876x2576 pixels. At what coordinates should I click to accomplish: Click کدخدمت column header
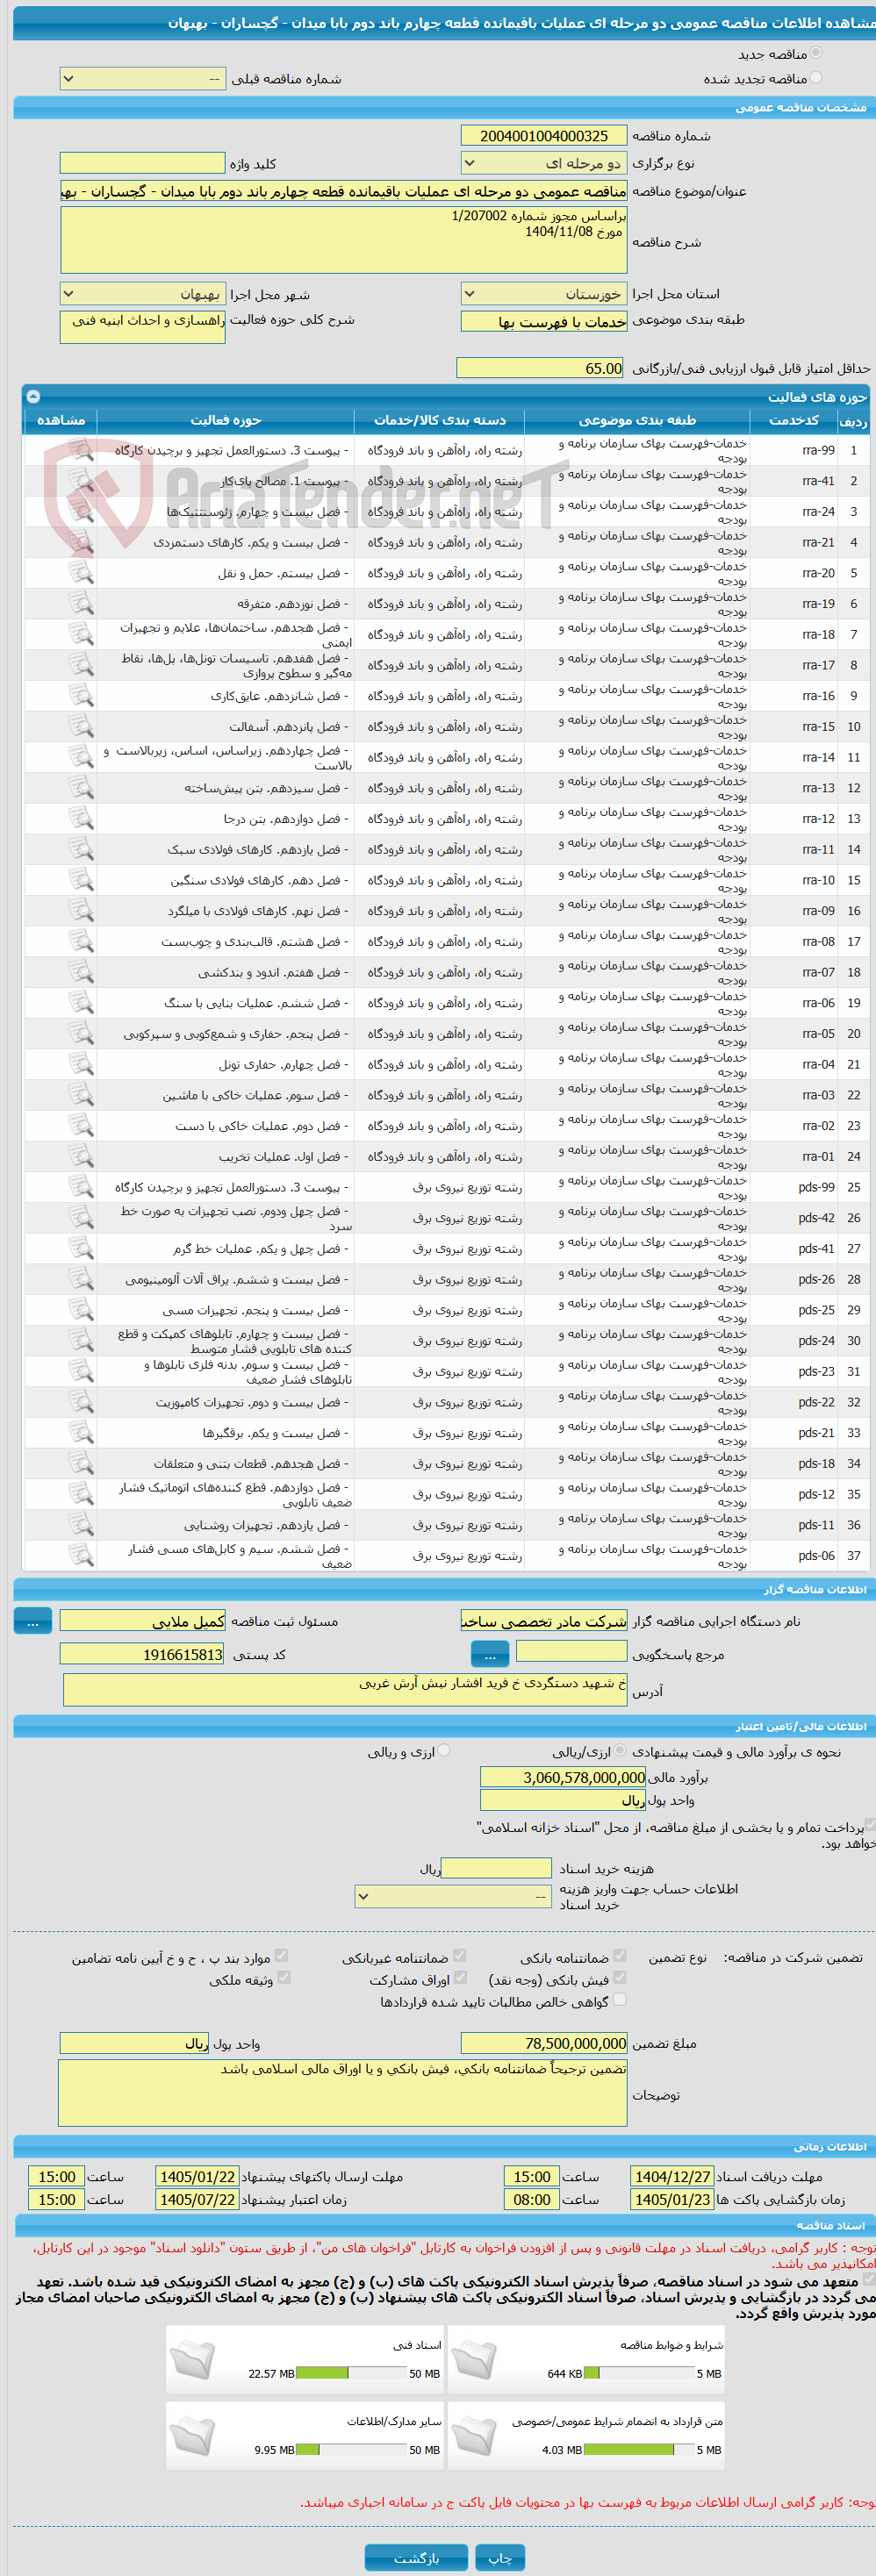pyautogui.click(x=794, y=420)
